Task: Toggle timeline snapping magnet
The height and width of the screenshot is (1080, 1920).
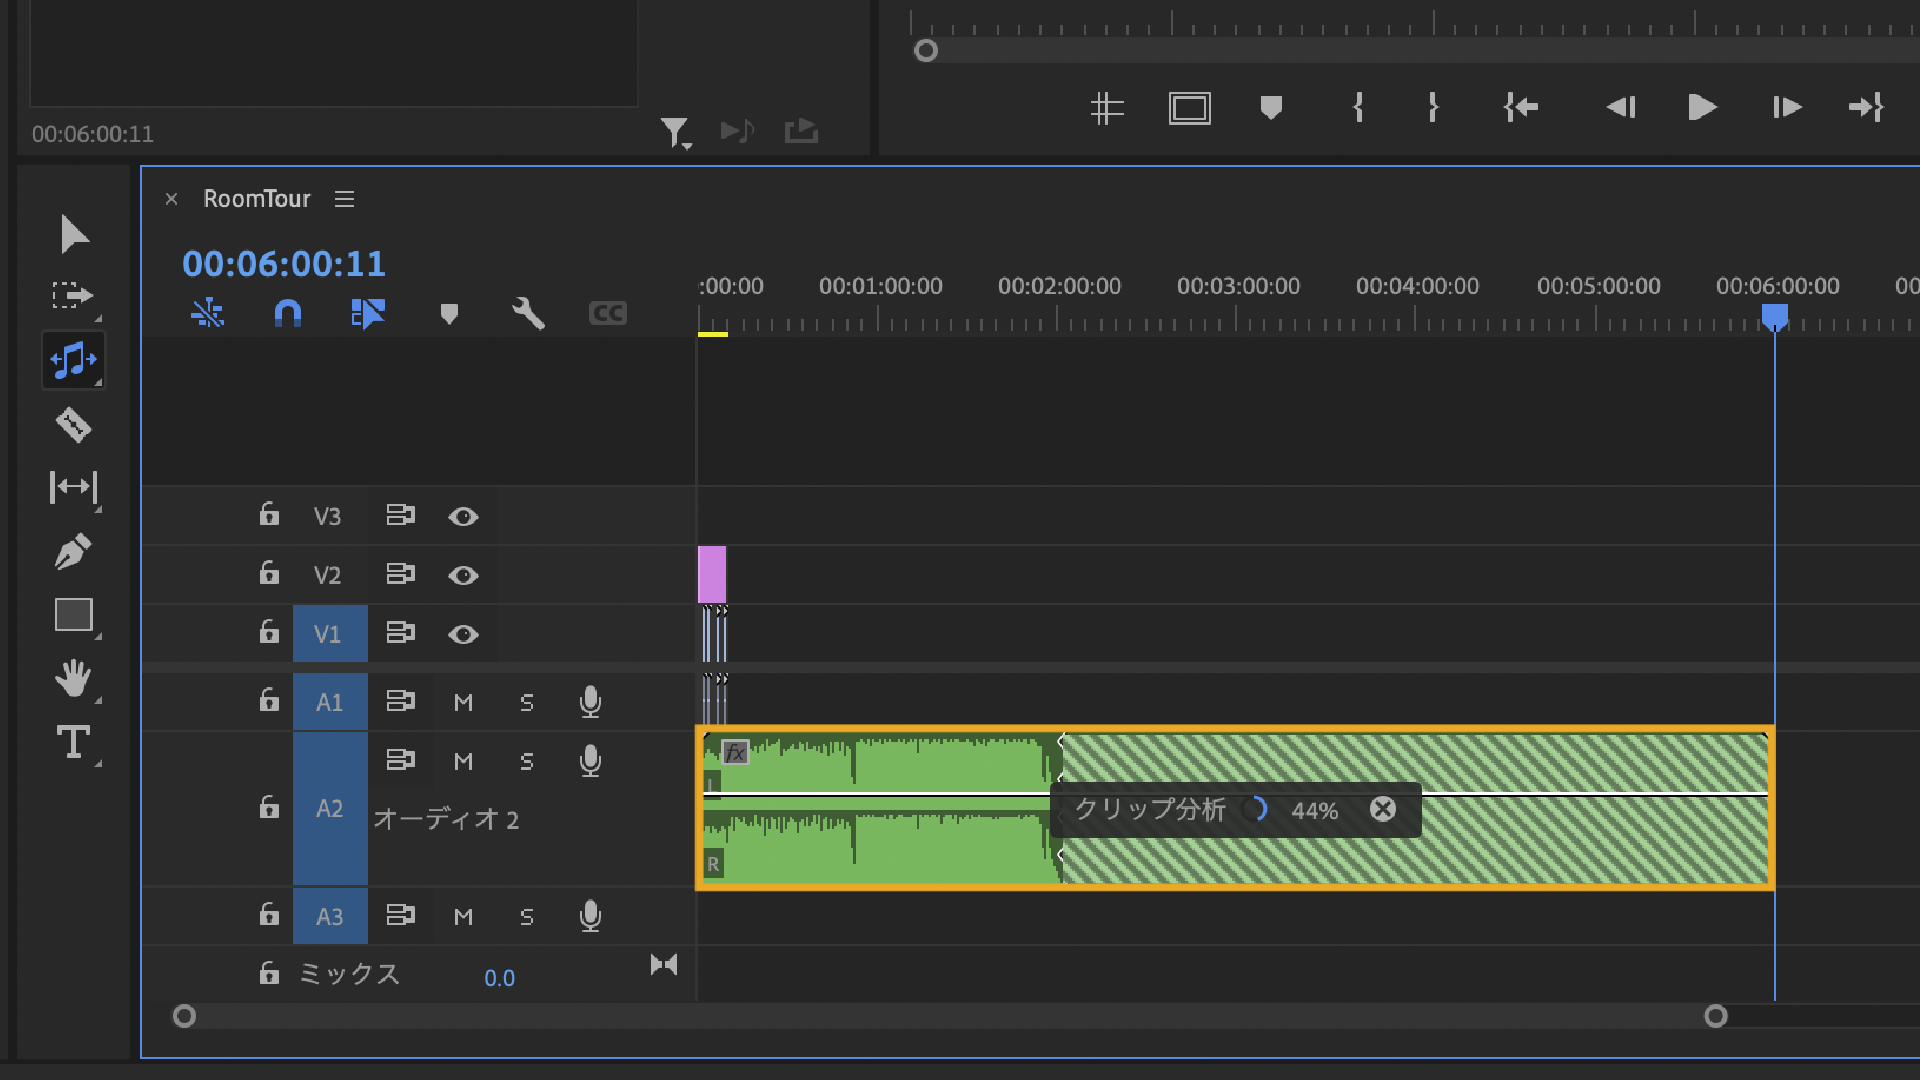Action: 287,314
